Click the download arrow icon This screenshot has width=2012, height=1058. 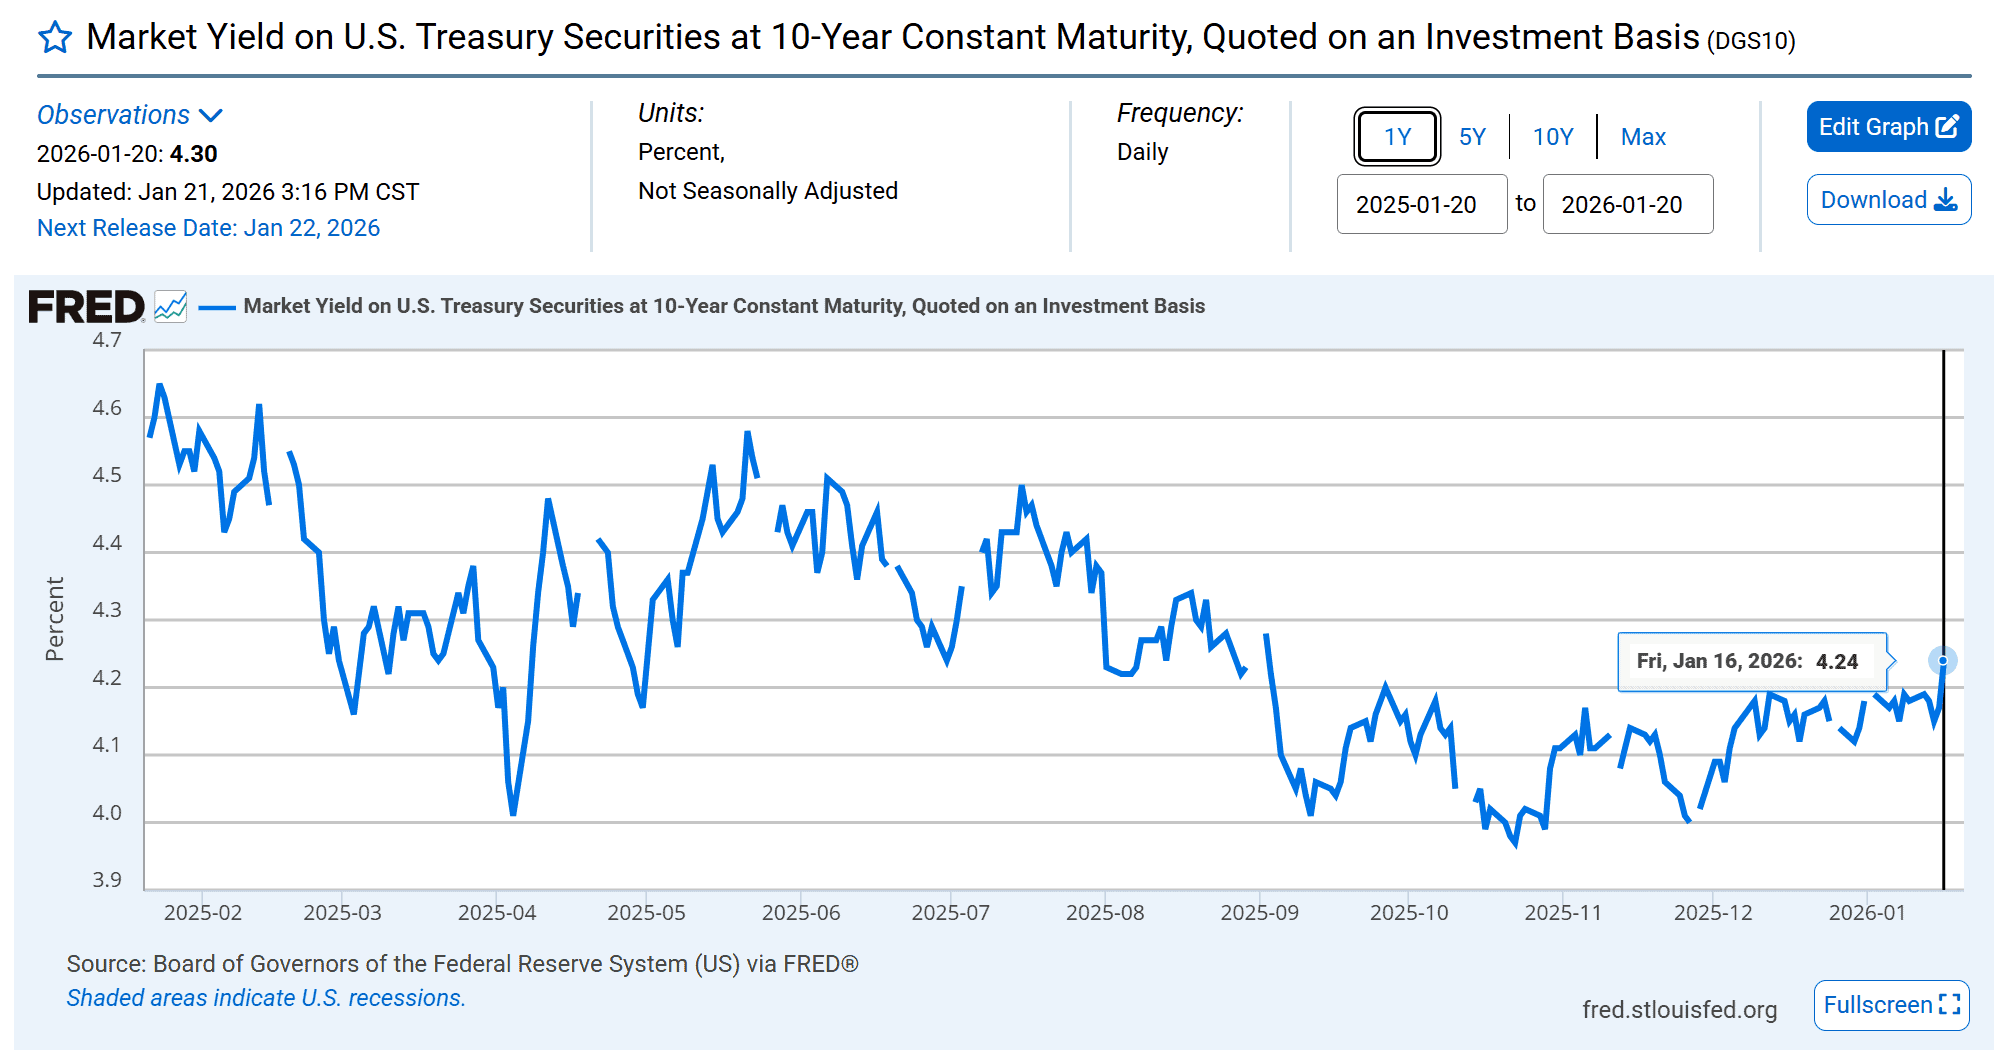click(1946, 200)
